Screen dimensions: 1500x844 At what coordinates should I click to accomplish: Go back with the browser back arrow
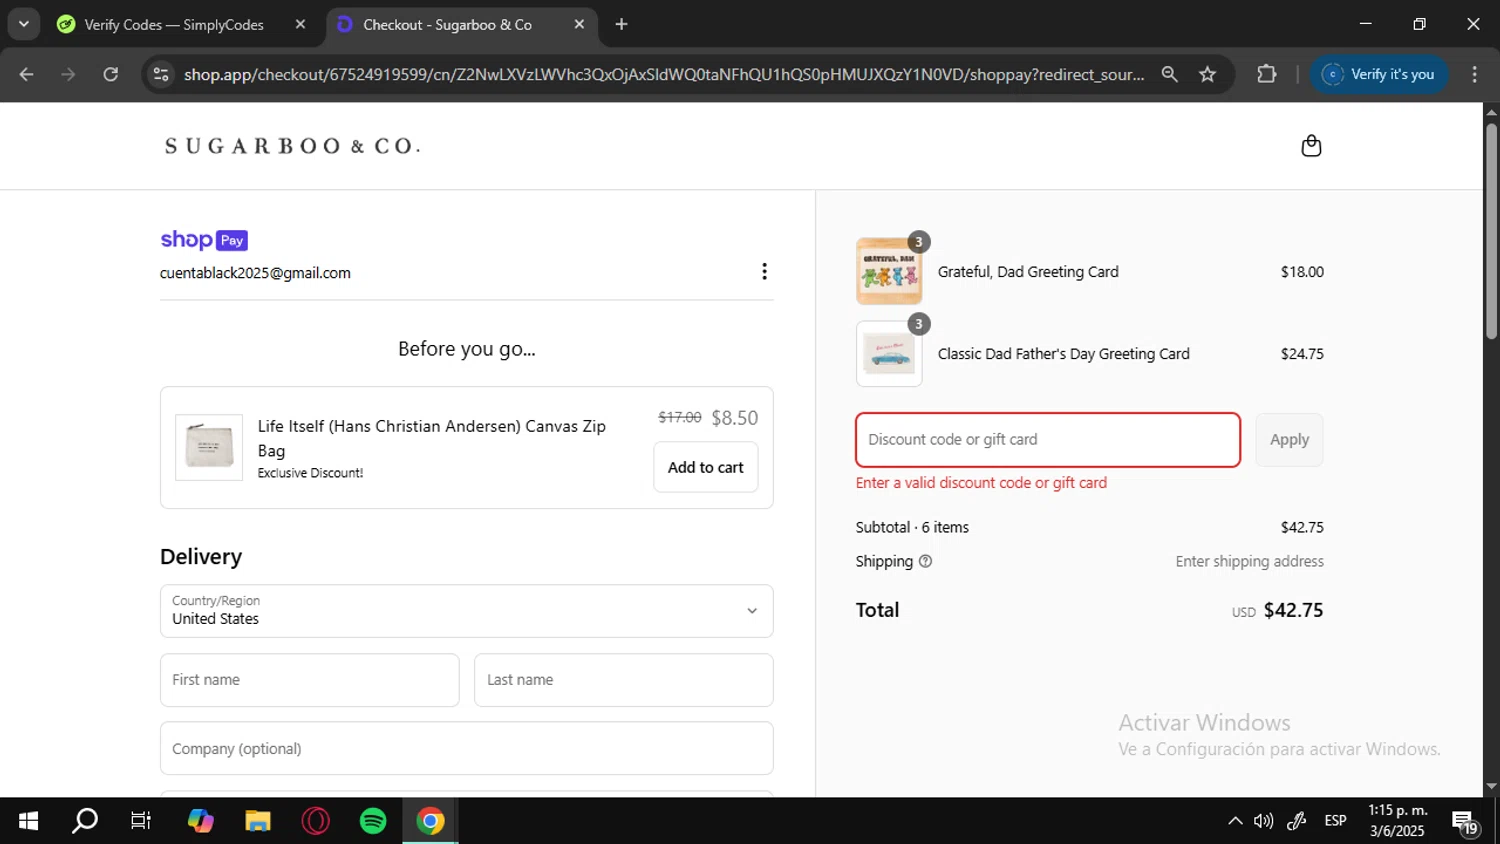click(27, 74)
